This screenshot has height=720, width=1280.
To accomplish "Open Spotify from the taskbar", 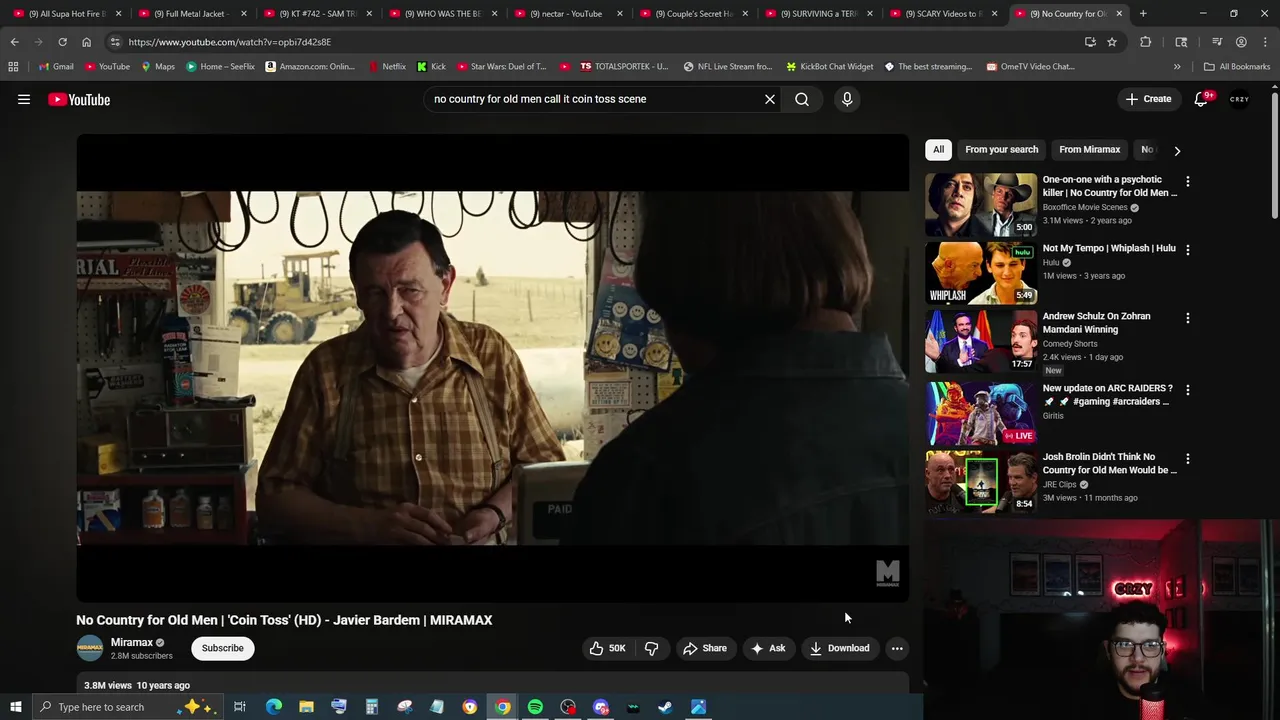I will point(535,707).
